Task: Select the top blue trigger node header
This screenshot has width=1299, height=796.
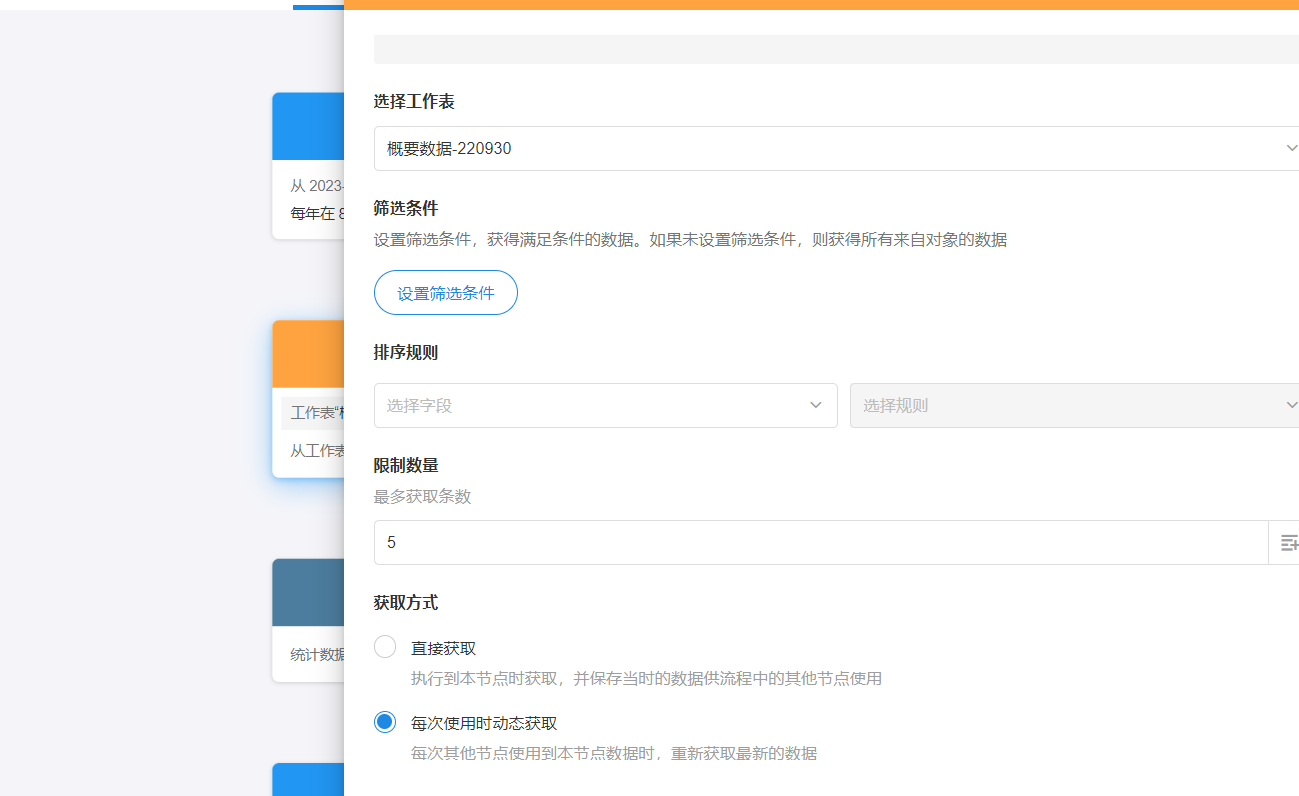Action: point(308,126)
